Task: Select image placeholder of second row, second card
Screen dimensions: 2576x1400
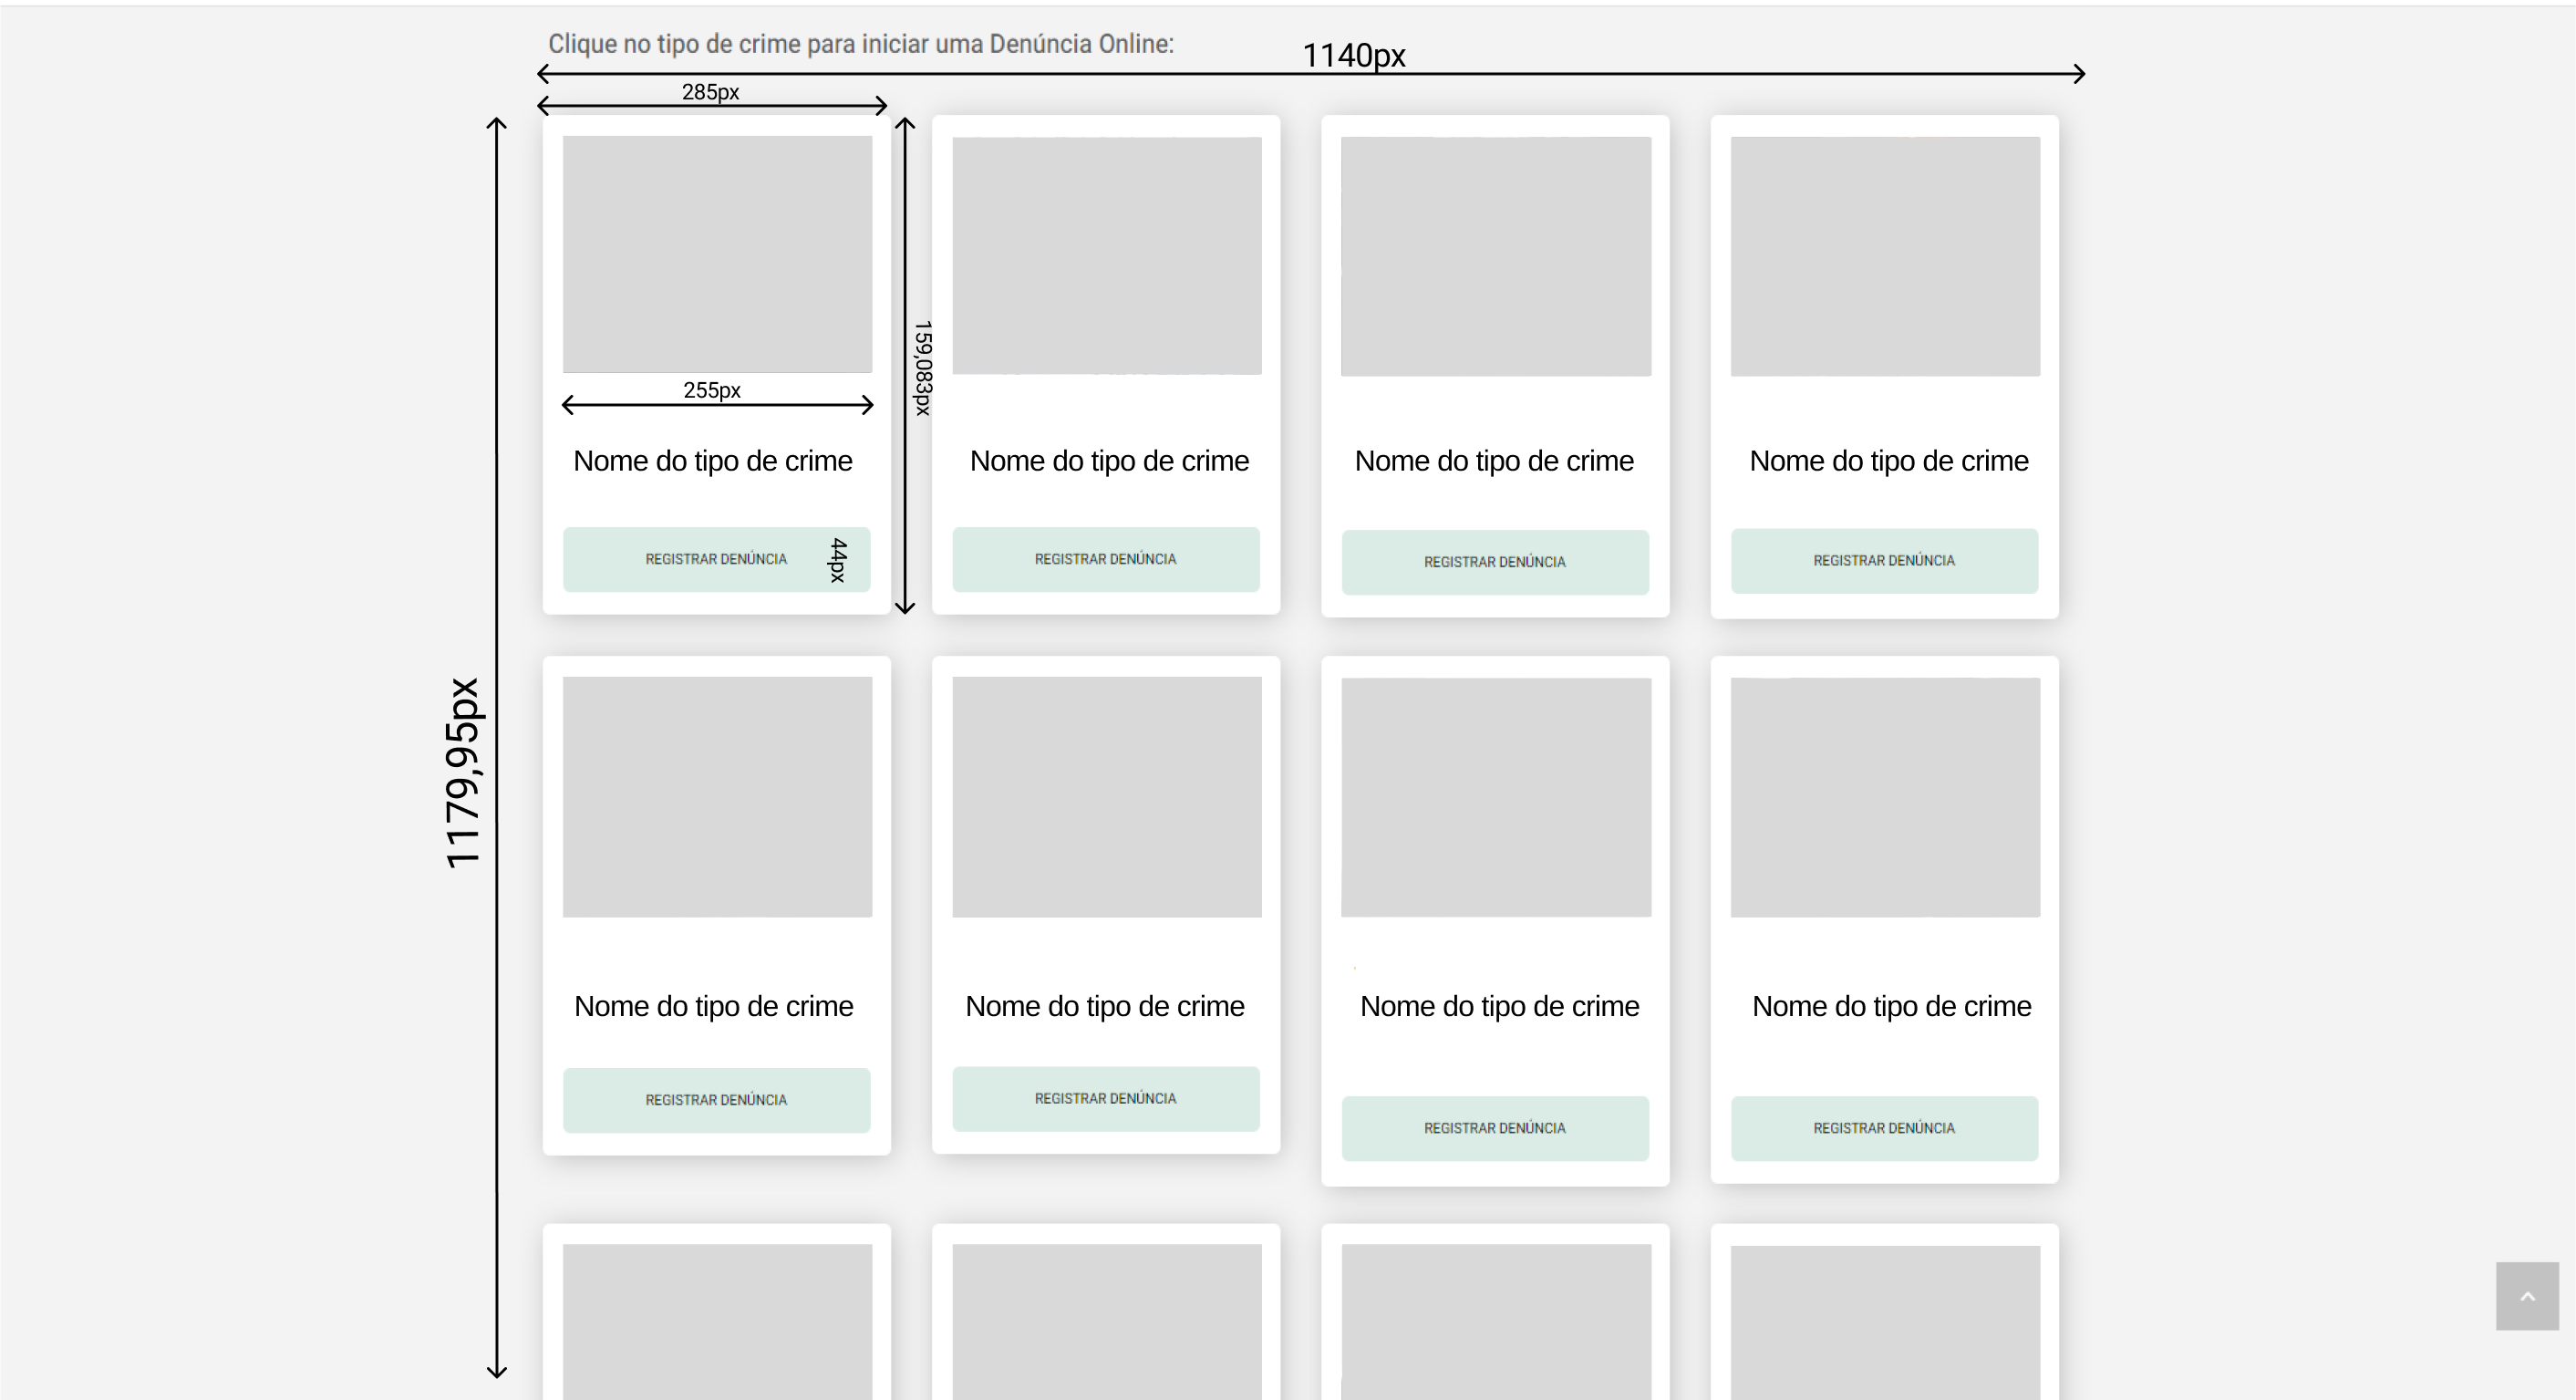Action: pyautogui.click(x=1107, y=797)
